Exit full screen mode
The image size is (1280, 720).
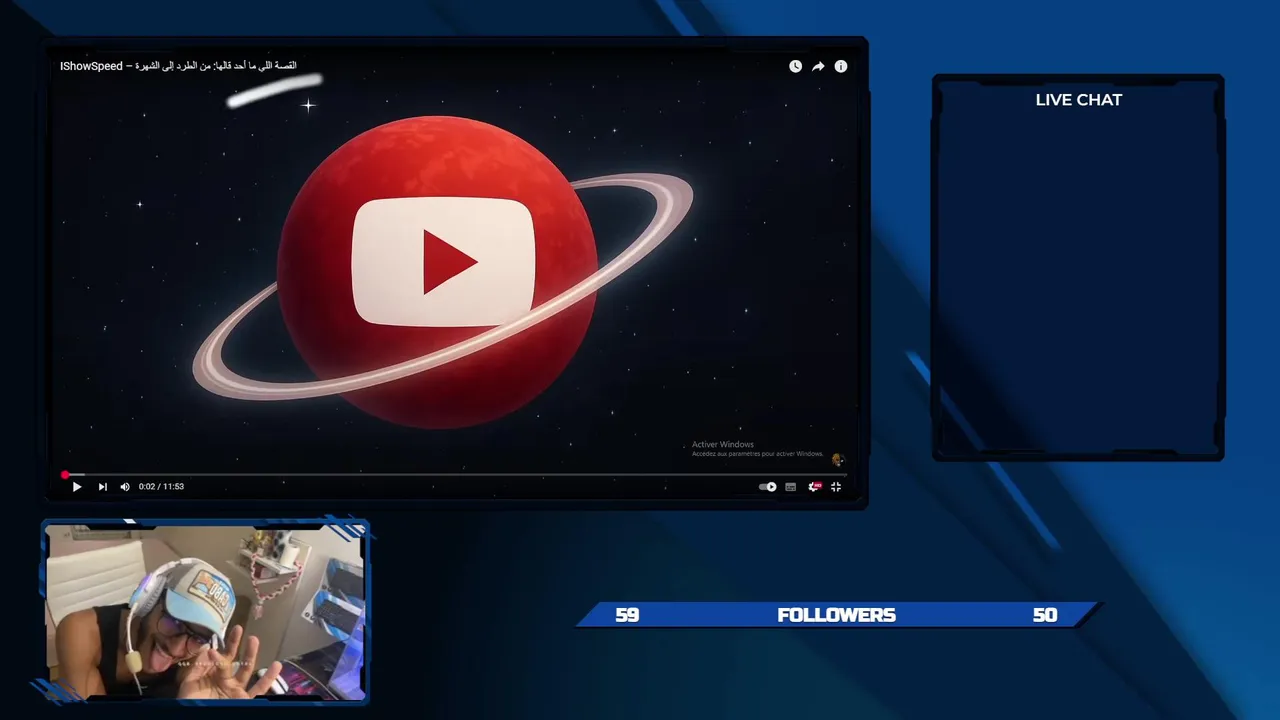[x=836, y=487]
